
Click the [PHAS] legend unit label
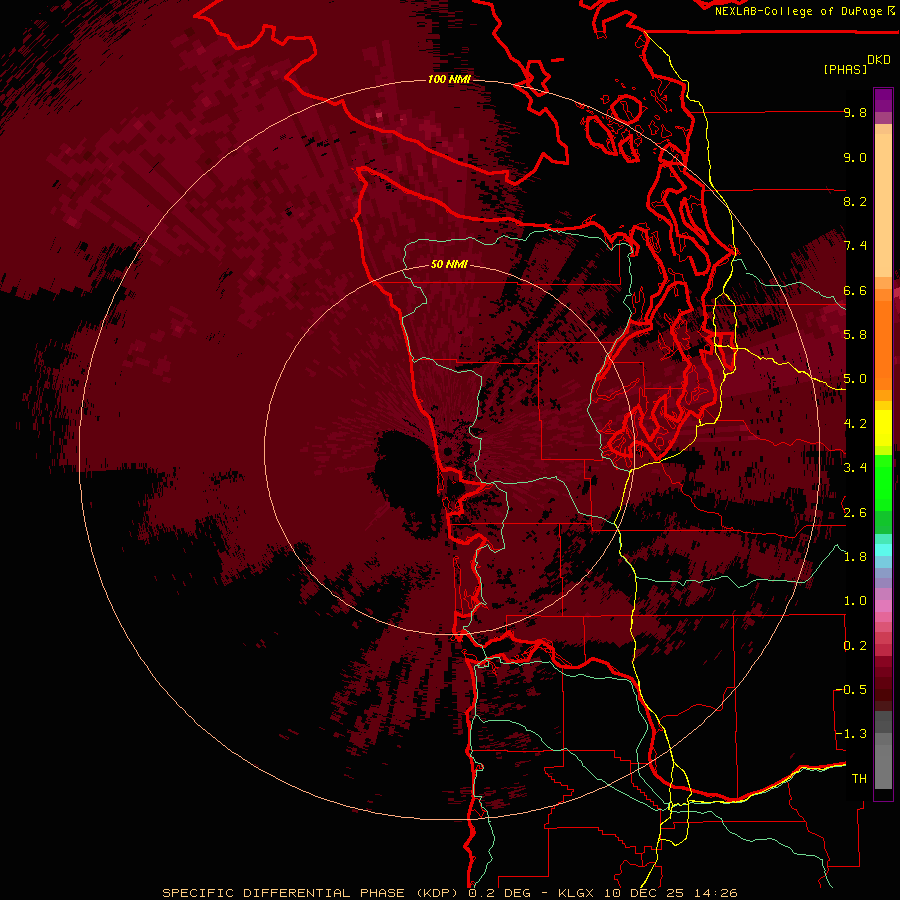(845, 69)
